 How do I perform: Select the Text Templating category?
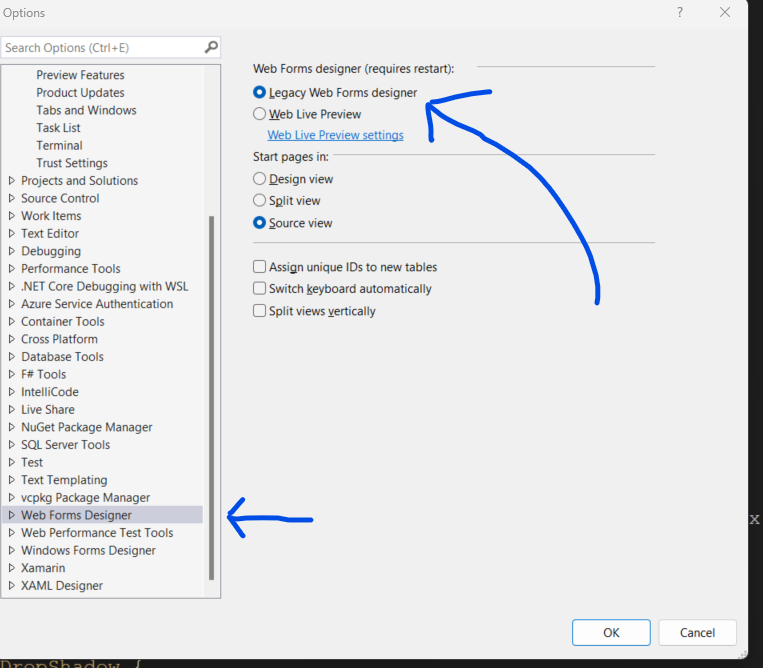click(x=64, y=480)
